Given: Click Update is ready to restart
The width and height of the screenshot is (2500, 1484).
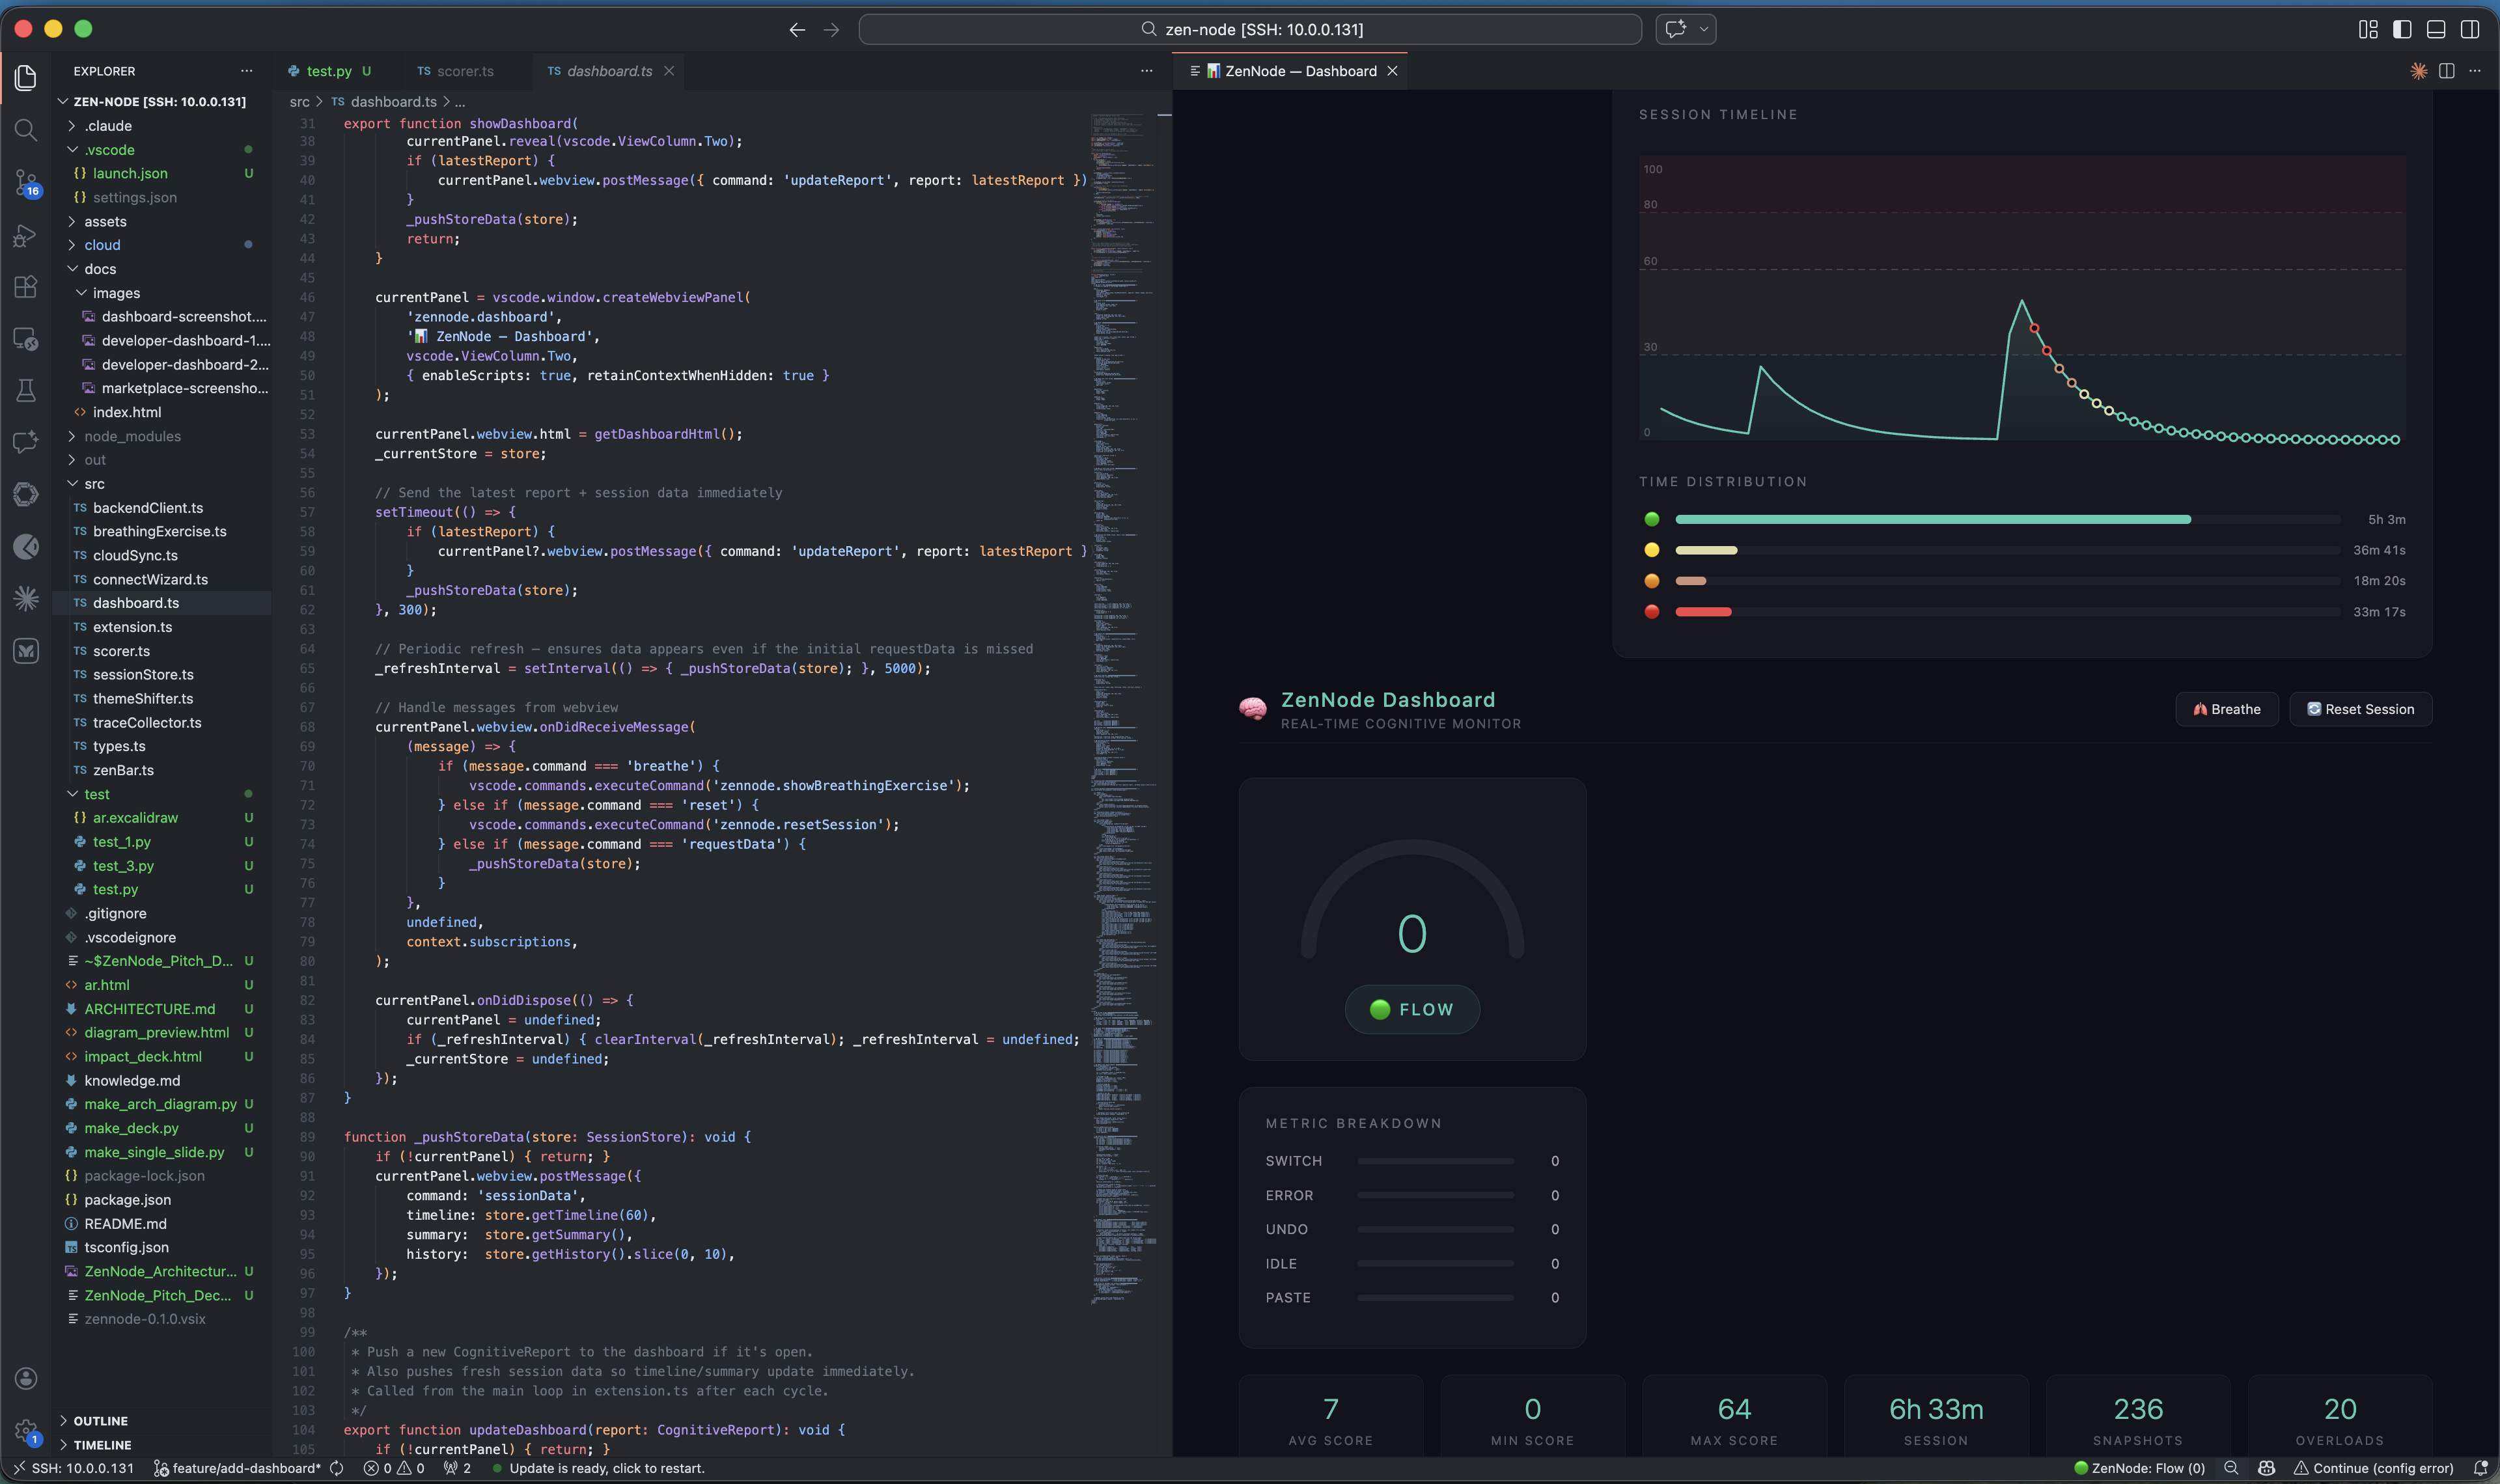Looking at the screenshot, I should 608,1468.
